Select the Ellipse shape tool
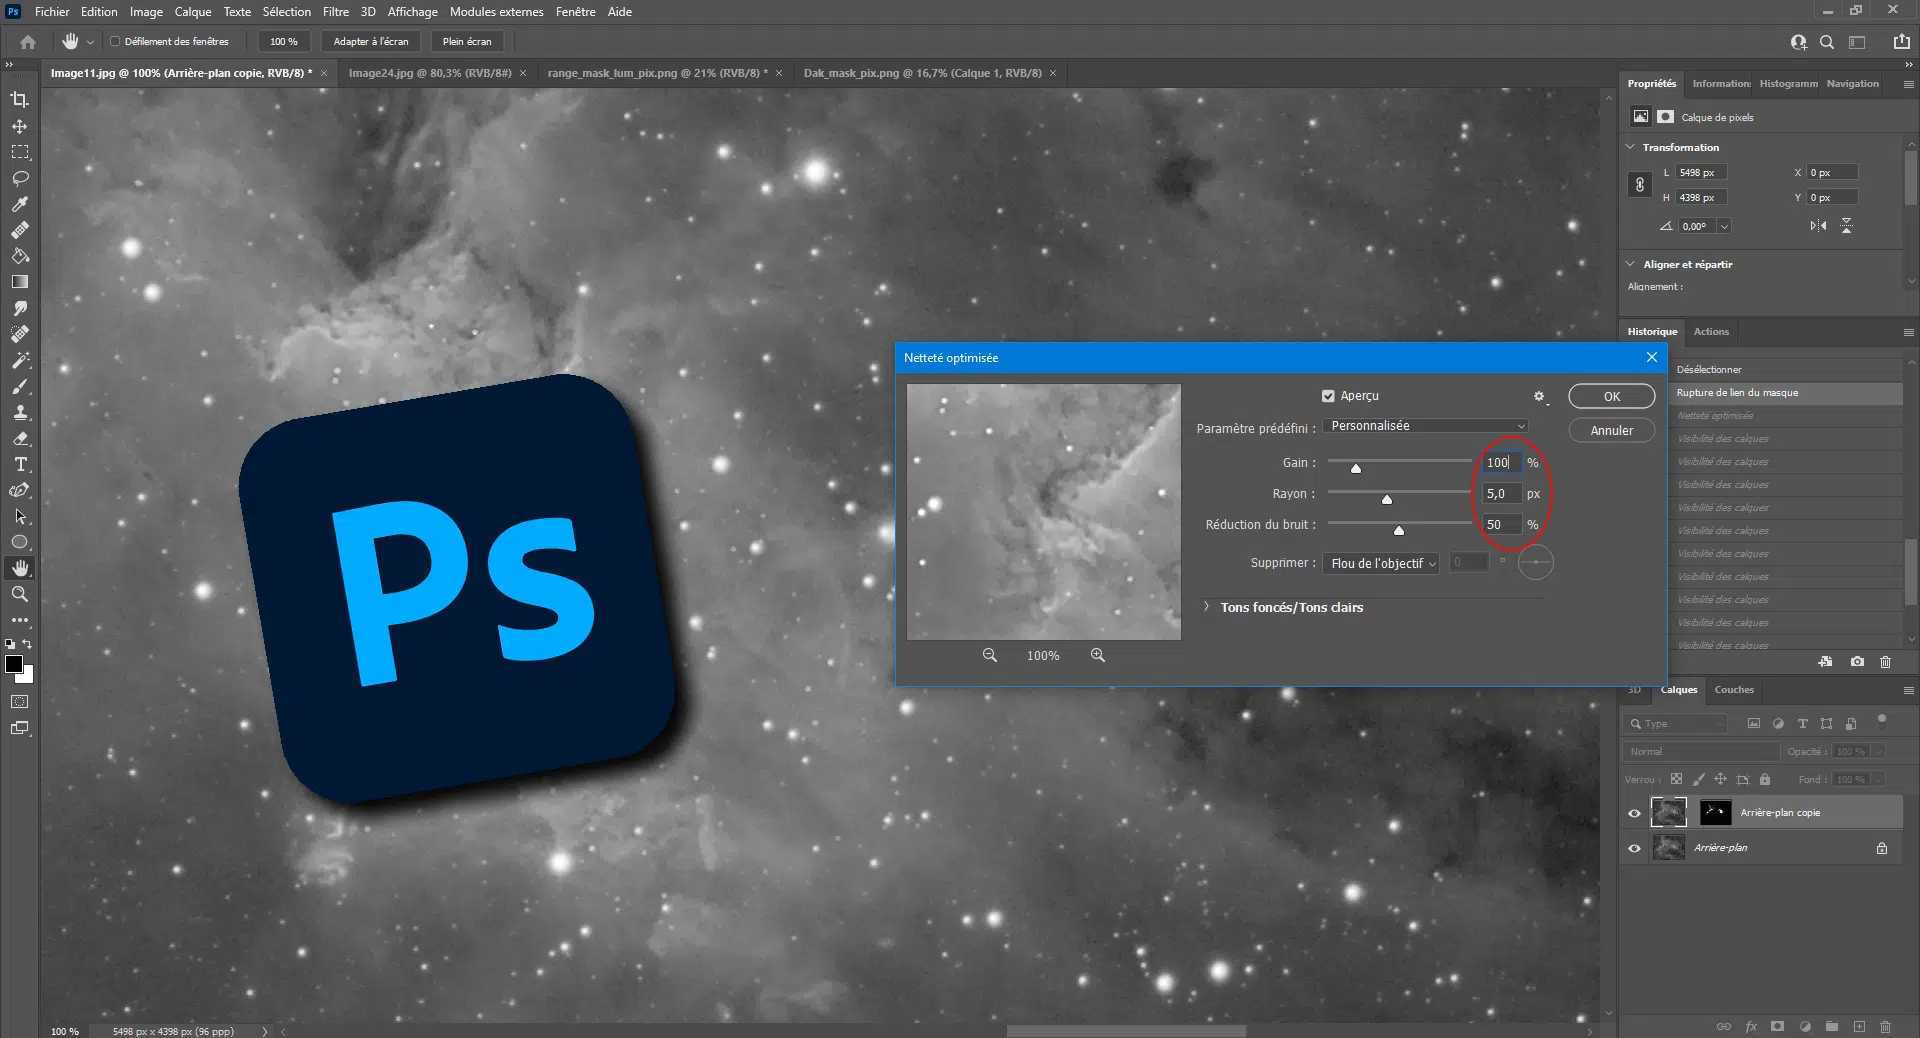Viewport: 1920px width, 1038px height. 20,542
